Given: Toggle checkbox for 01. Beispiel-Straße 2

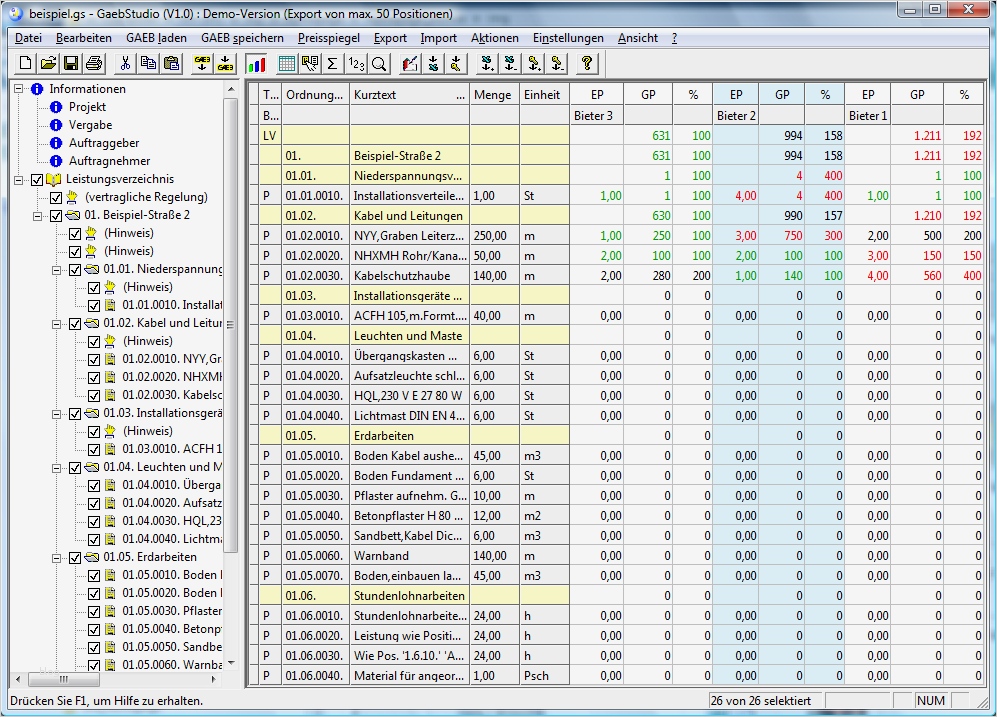Looking at the screenshot, I should point(56,215).
